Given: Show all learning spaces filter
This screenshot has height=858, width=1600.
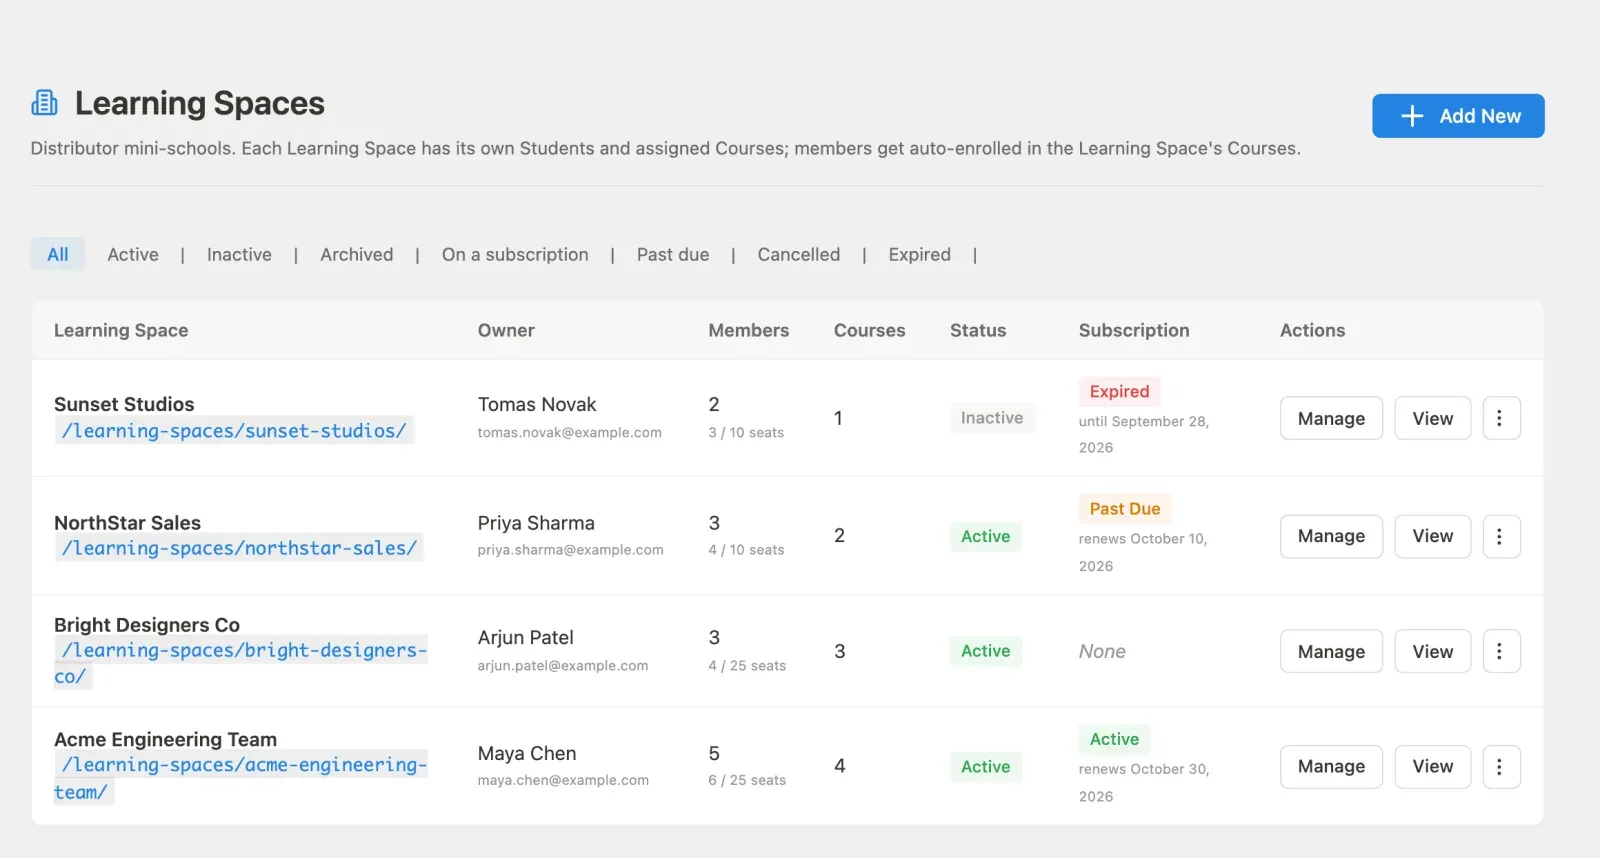Looking at the screenshot, I should (58, 254).
